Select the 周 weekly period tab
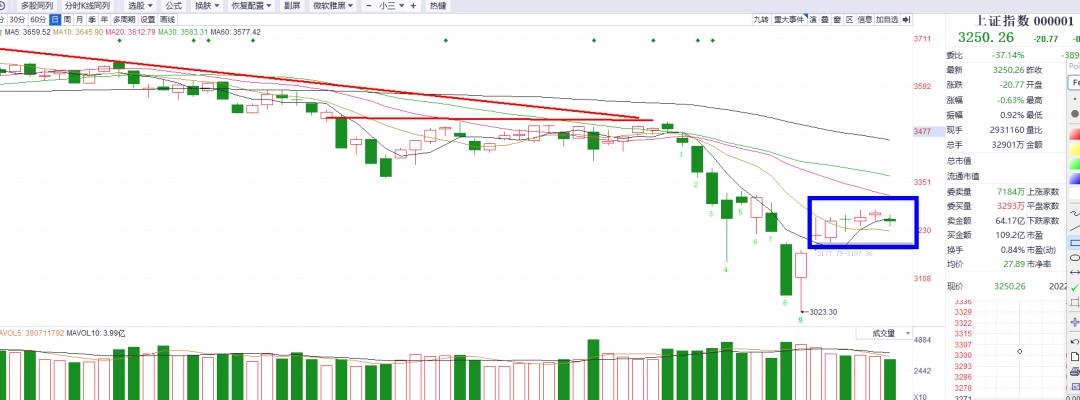1080x400 pixels. coord(67,19)
